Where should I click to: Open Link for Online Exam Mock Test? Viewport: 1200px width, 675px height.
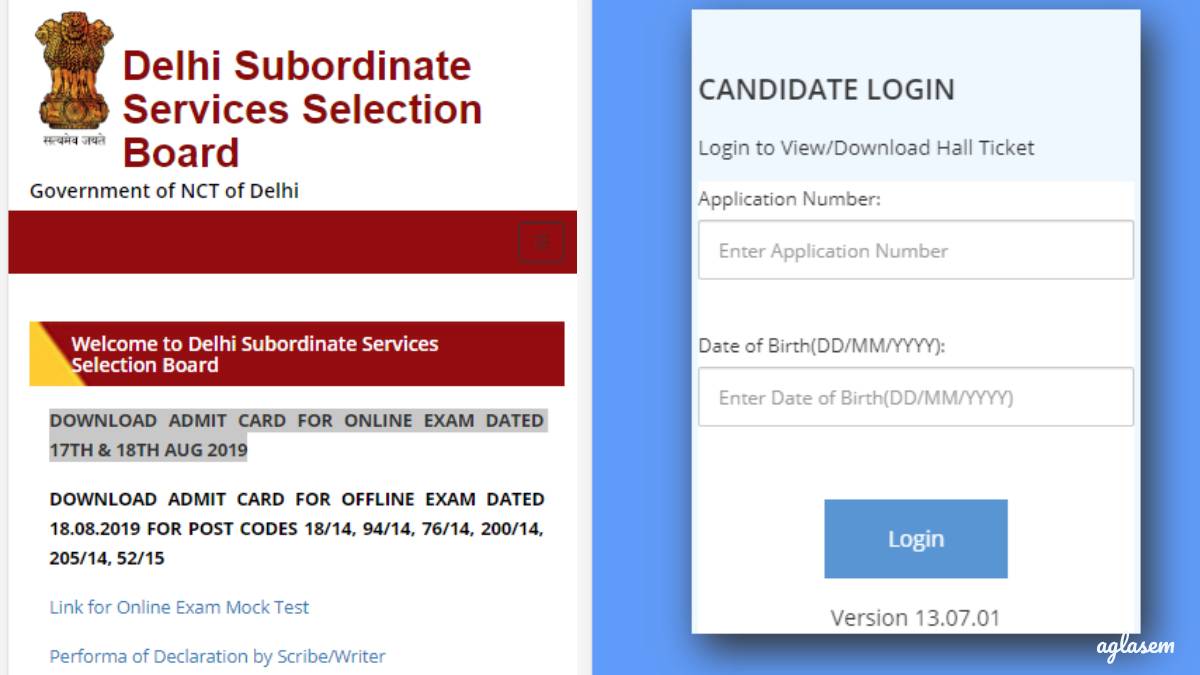pyautogui.click(x=179, y=607)
